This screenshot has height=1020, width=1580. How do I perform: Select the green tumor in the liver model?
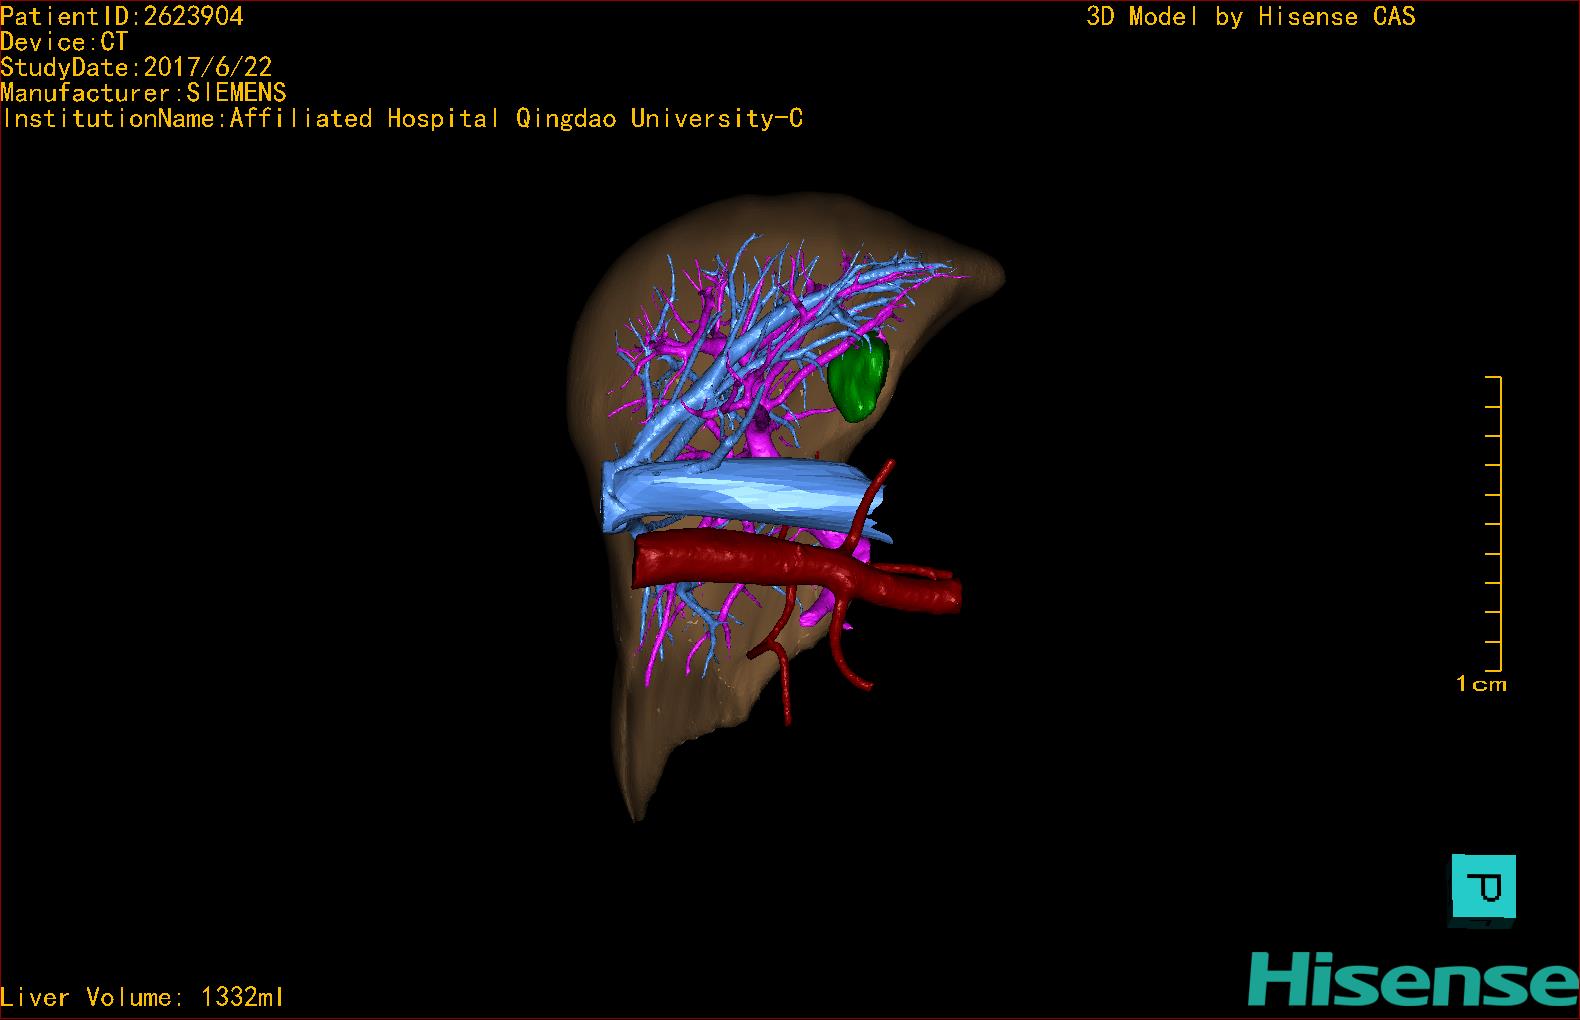click(x=858, y=377)
